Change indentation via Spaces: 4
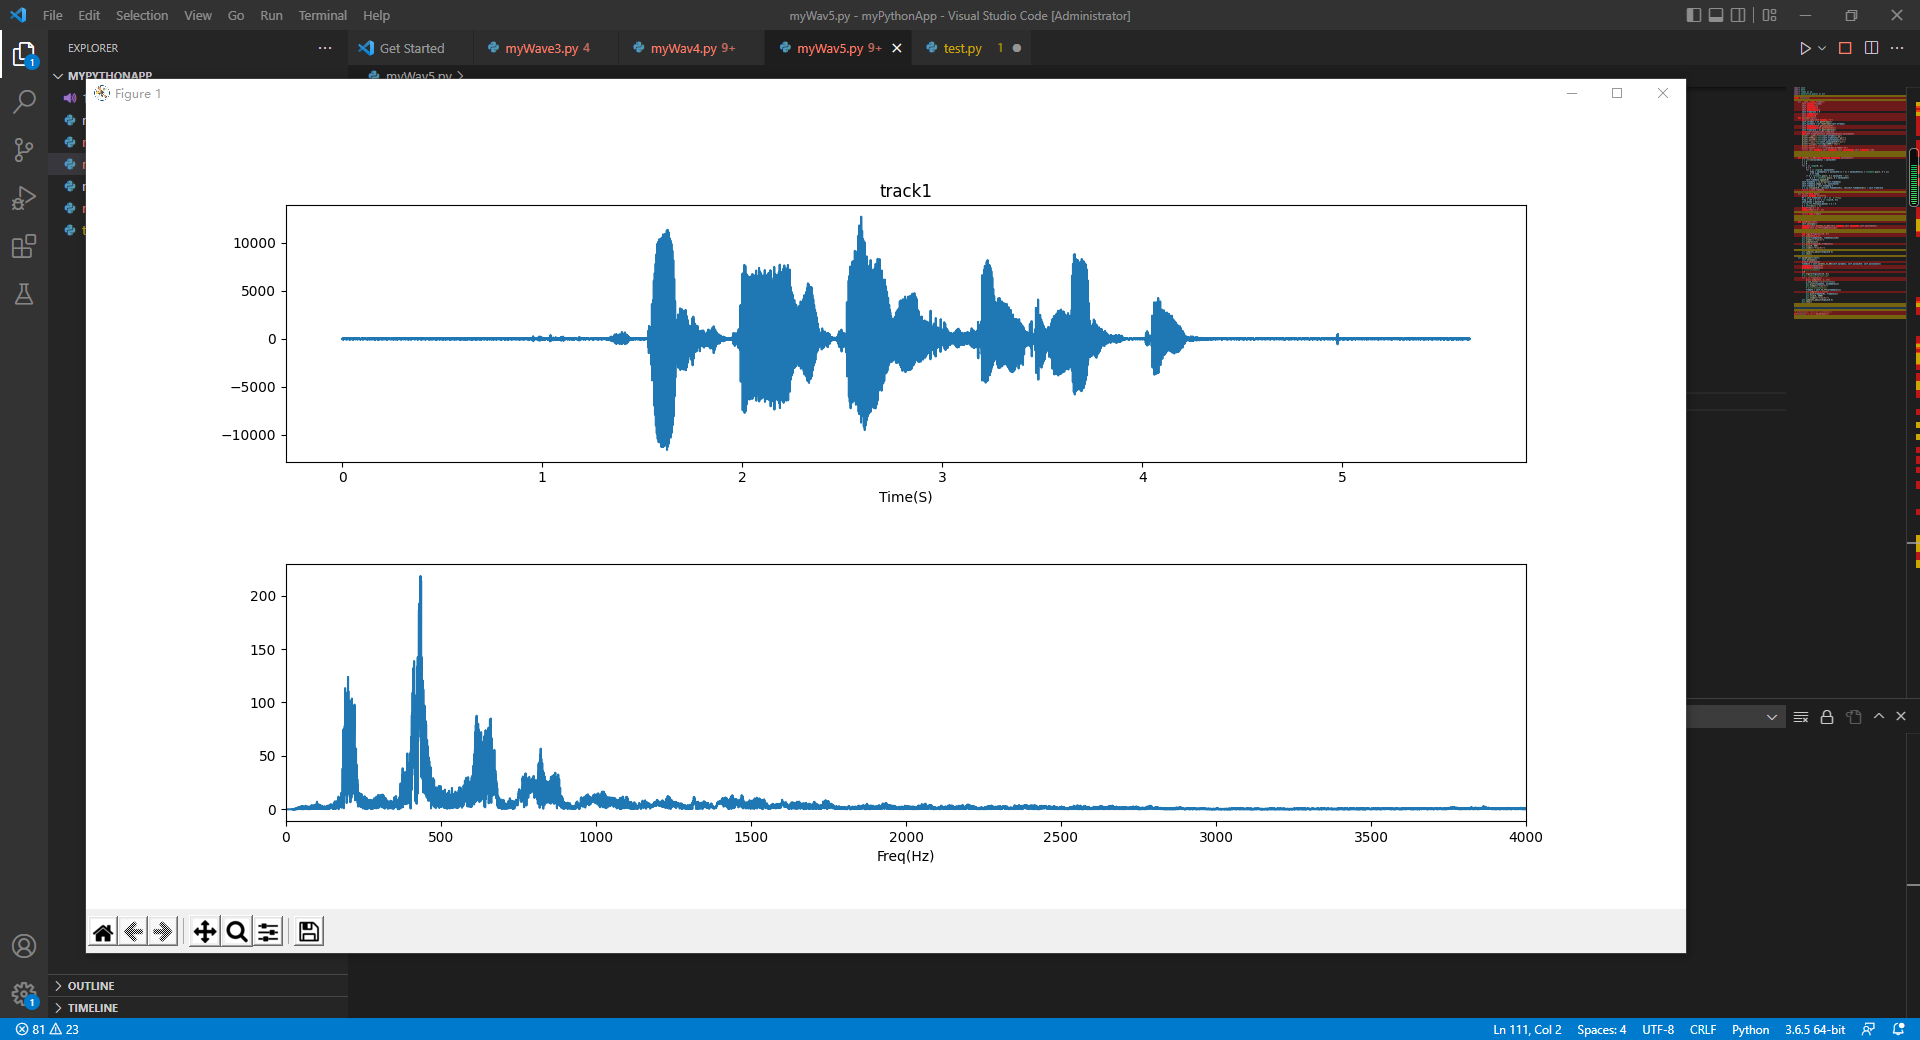1920x1040 pixels. tap(1601, 1029)
